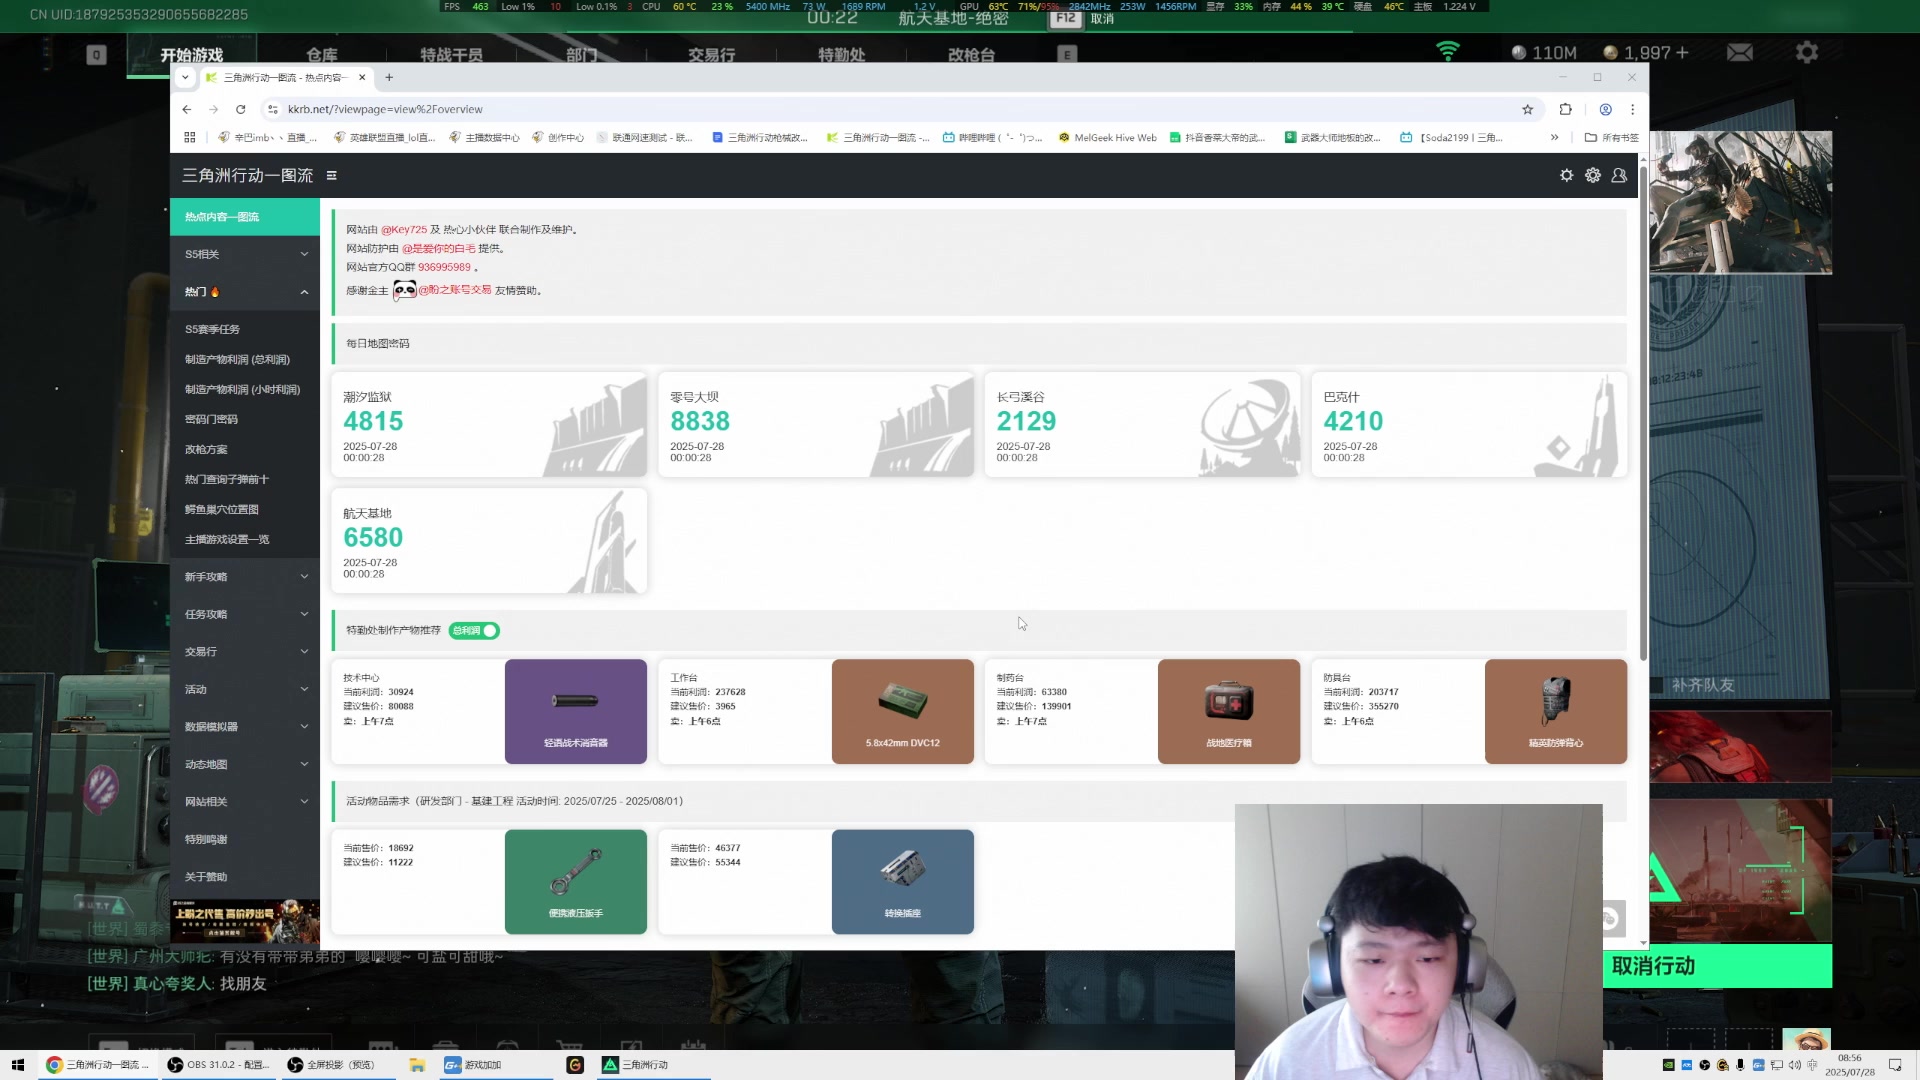This screenshot has height=1080, width=1920.
Task: Bookmark this page with star icon
Action: [x=1527, y=109]
